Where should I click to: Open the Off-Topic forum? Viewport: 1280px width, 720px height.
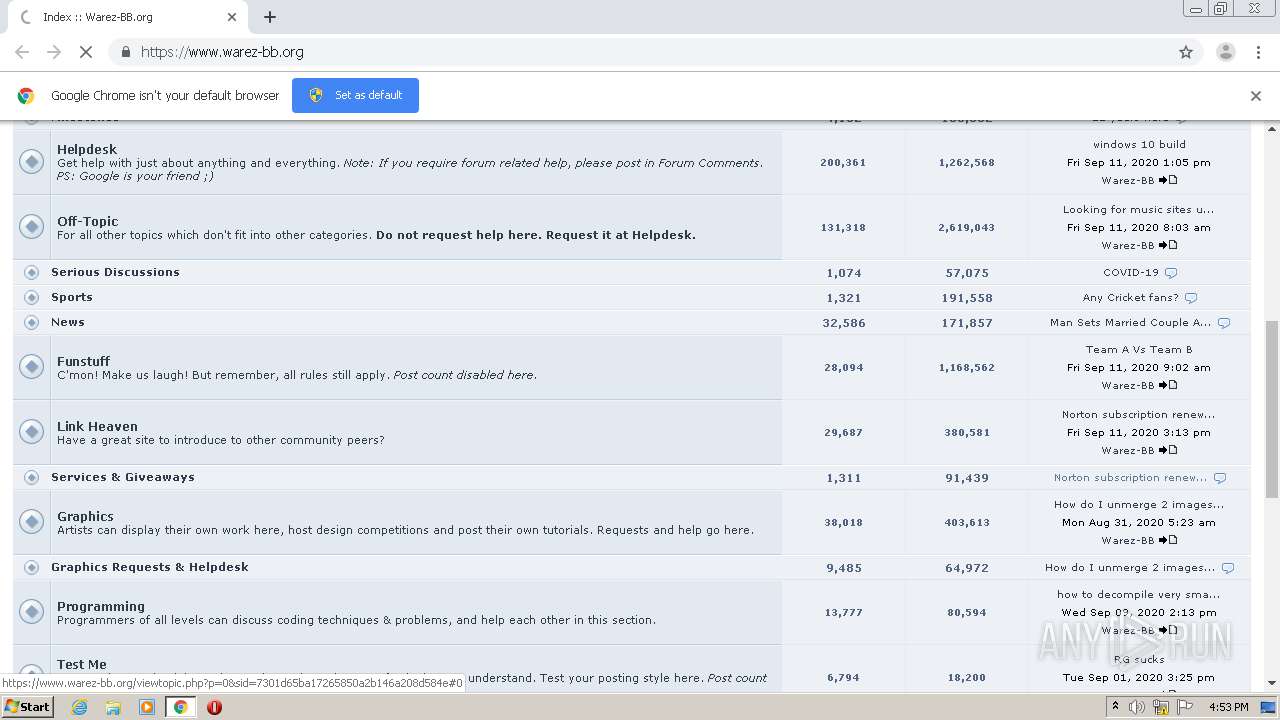pos(87,221)
